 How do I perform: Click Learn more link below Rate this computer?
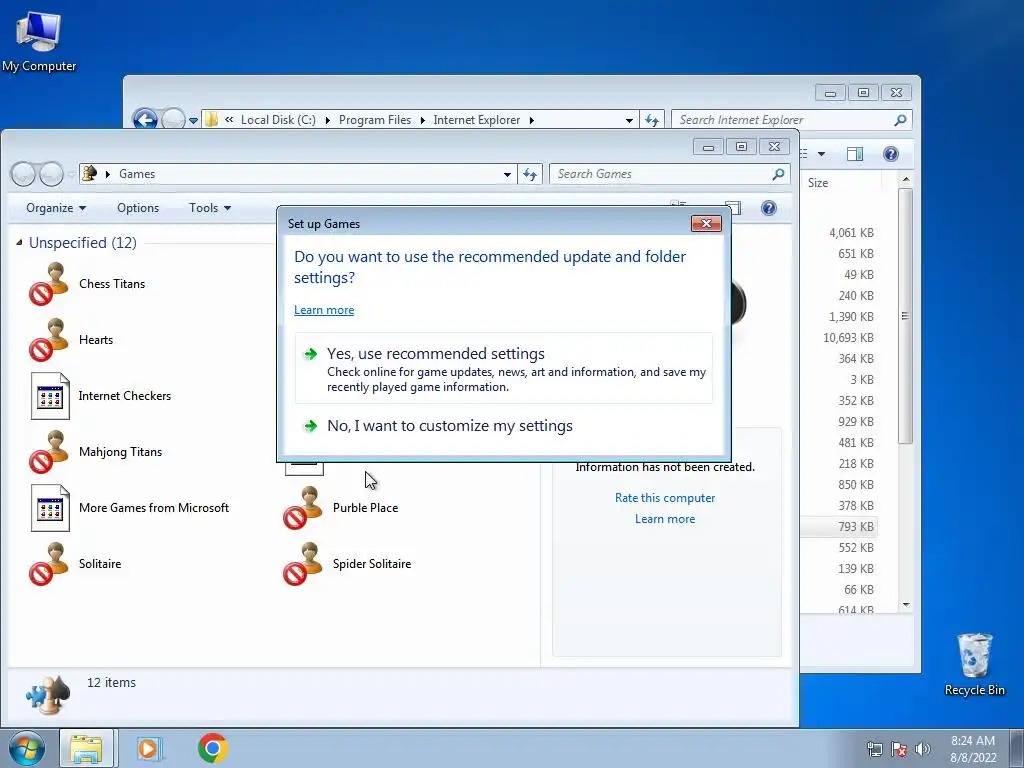click(665, 519)
